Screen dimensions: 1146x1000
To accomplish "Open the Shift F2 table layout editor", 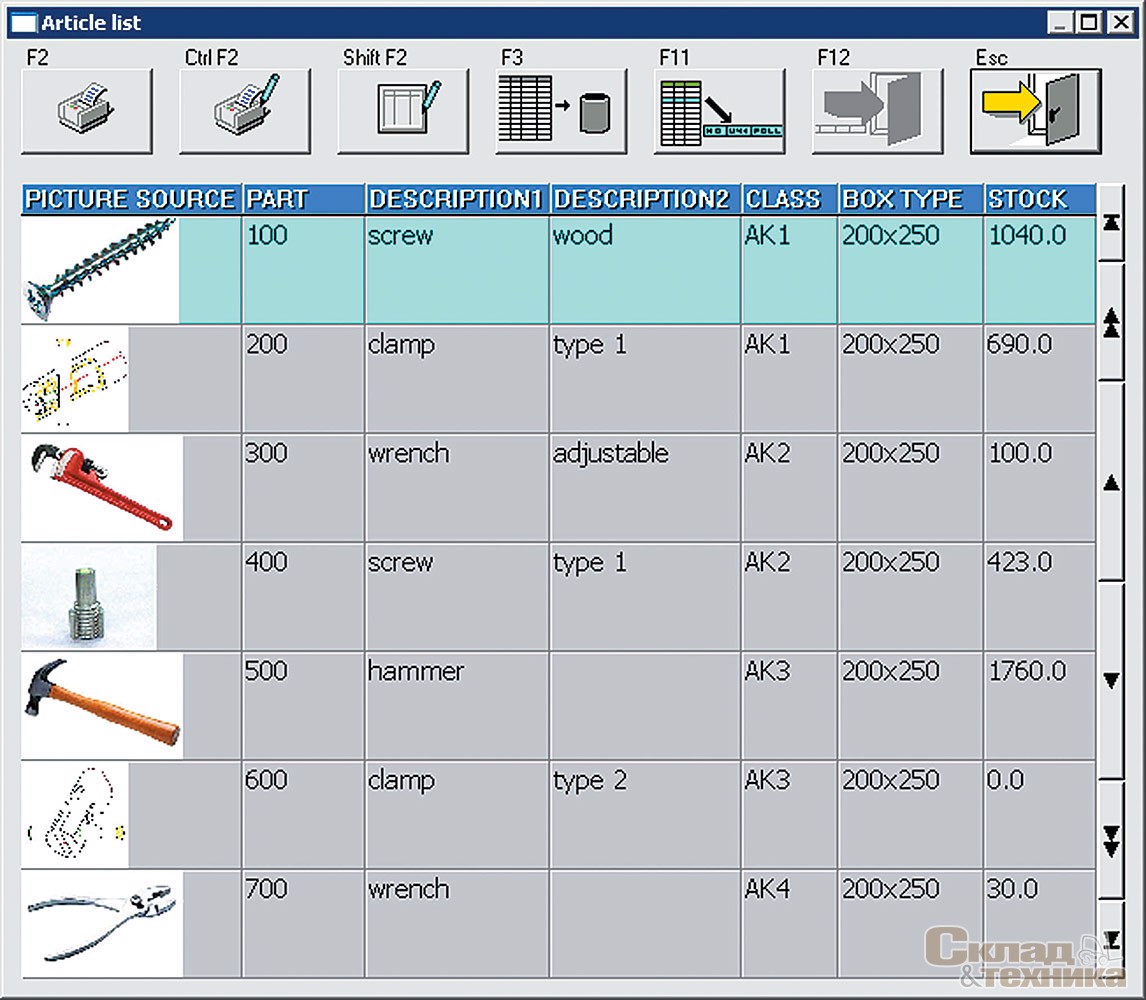I will point(403,111).
